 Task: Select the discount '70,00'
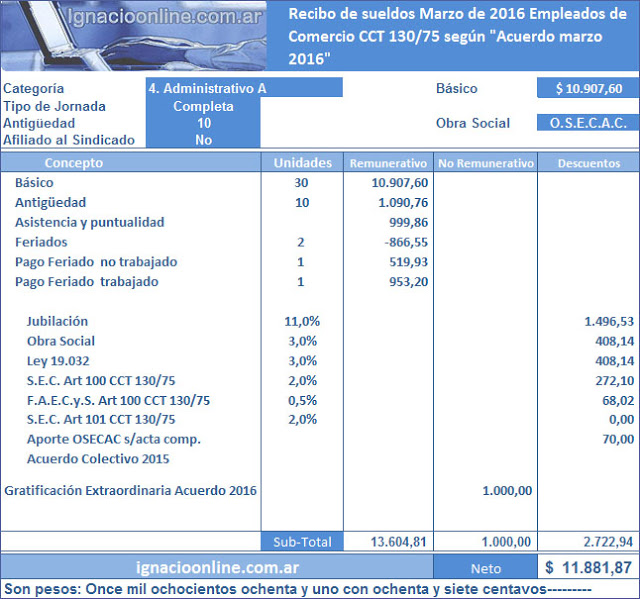pos(618,439)
